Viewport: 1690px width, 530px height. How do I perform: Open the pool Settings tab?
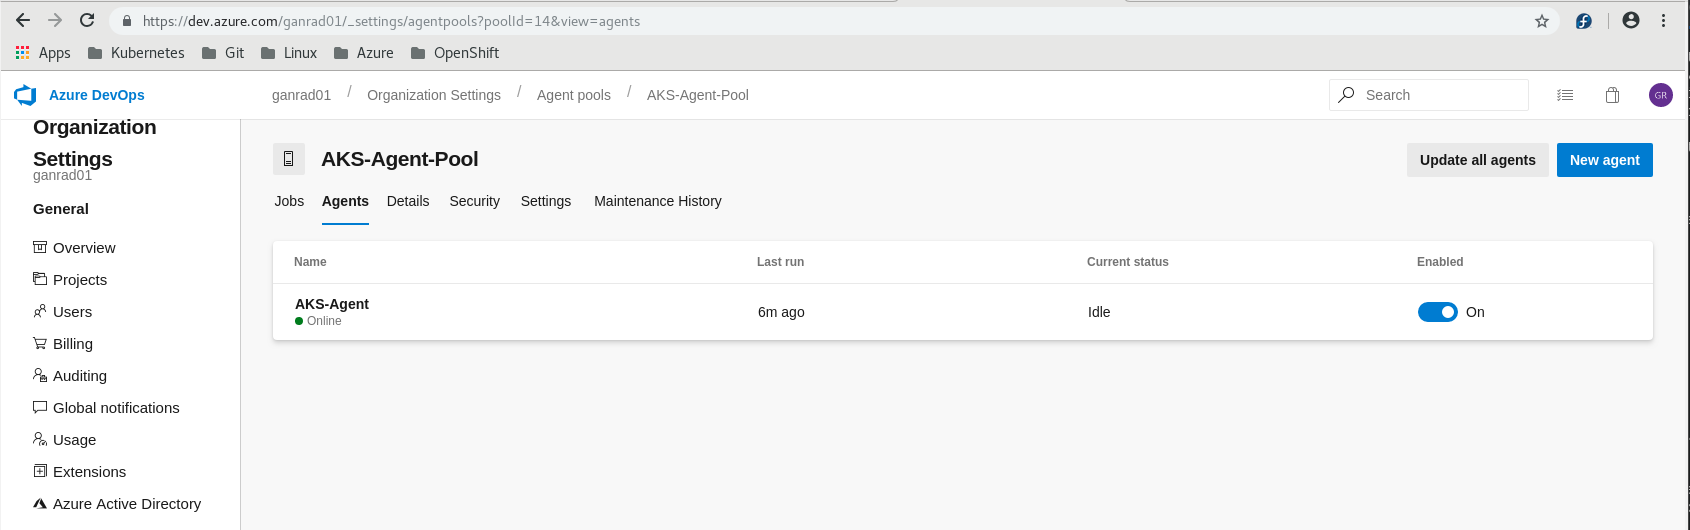point(546,201)
